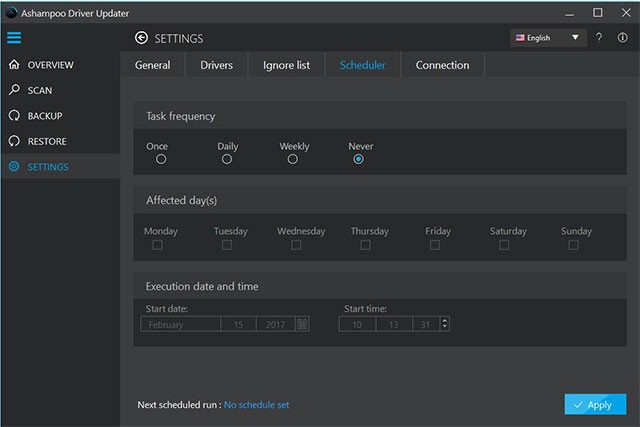640x427 pixels.
Task: Click the back arrow beside SETTINGS
Action: tap(140, 38)
